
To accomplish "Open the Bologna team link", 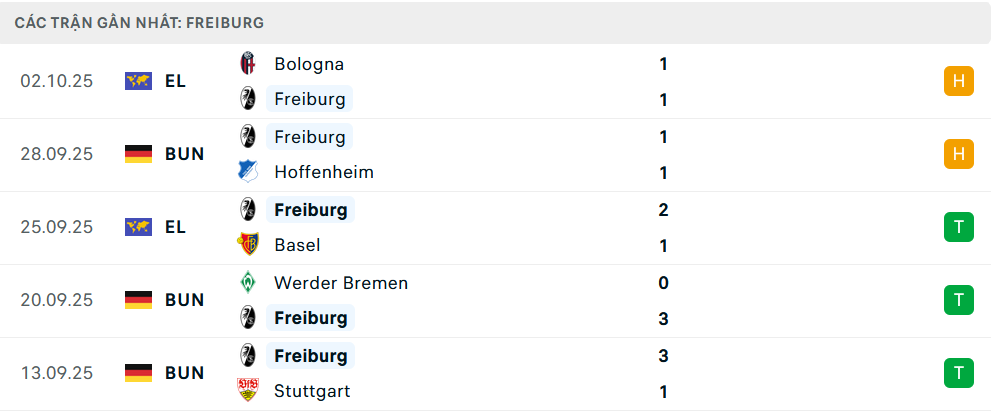I will (309, 64).
